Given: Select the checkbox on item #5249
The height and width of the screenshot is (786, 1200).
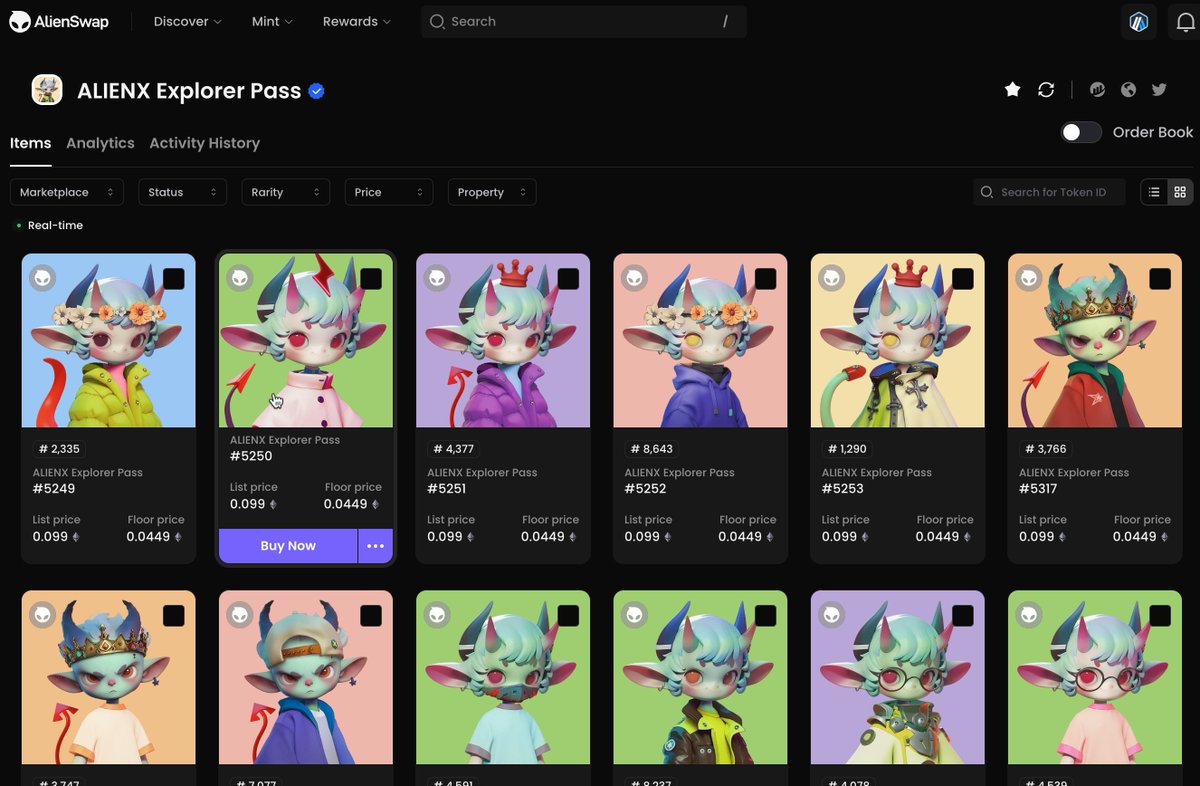Looking at the screenshot, I should (173, 279).
